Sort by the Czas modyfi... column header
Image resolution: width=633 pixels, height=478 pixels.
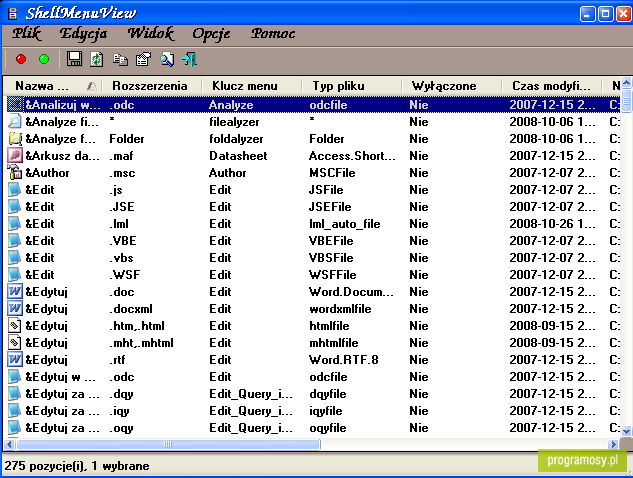551,86
